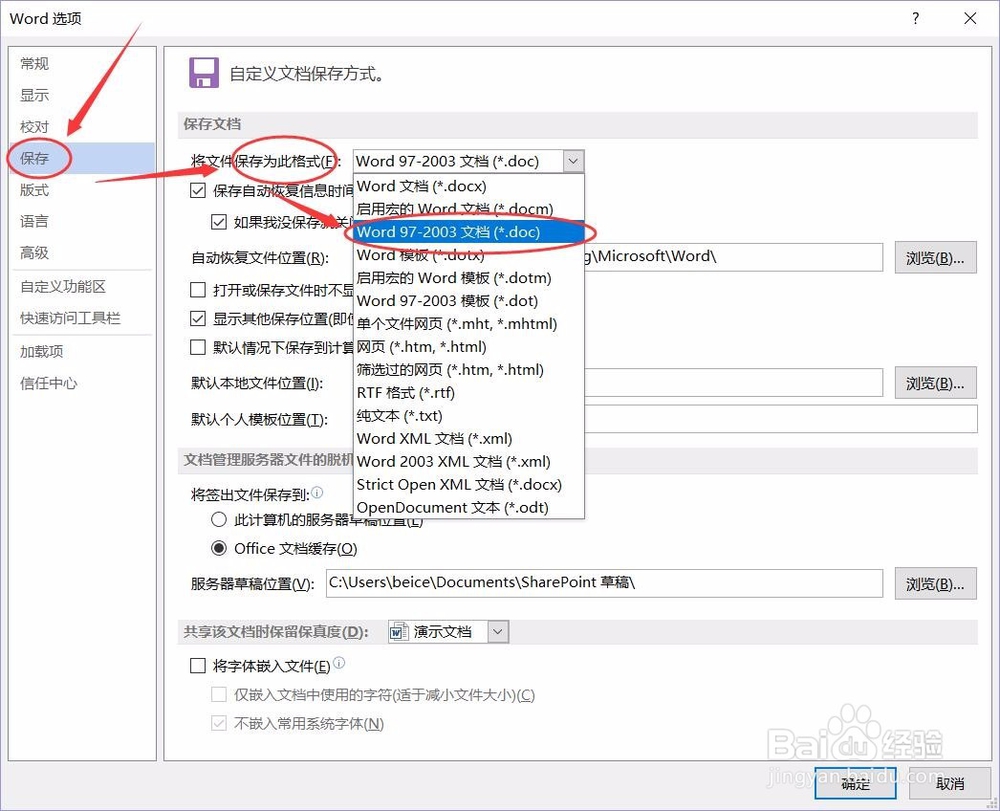Select 纯文本 (*.txt) format
Image resolution: width=1000 pixels, height=811 pixels.
(469, 416)
